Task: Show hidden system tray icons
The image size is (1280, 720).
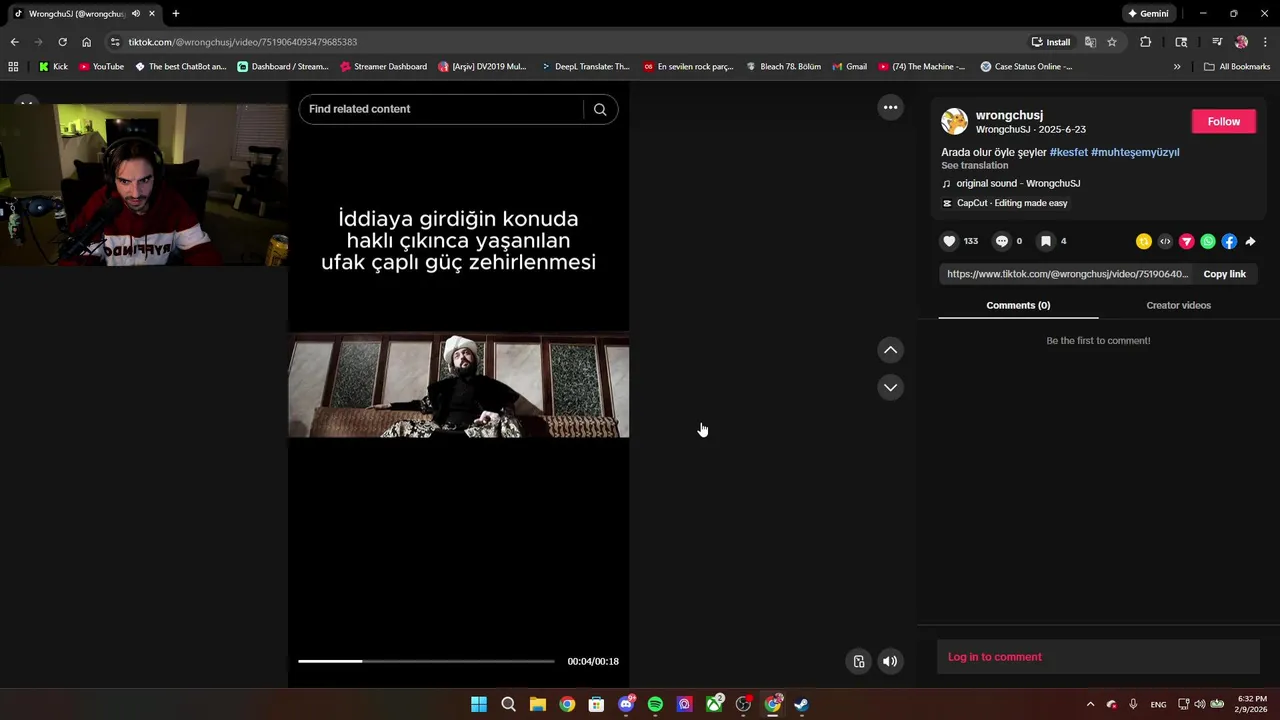Action: coord(1090,704)
